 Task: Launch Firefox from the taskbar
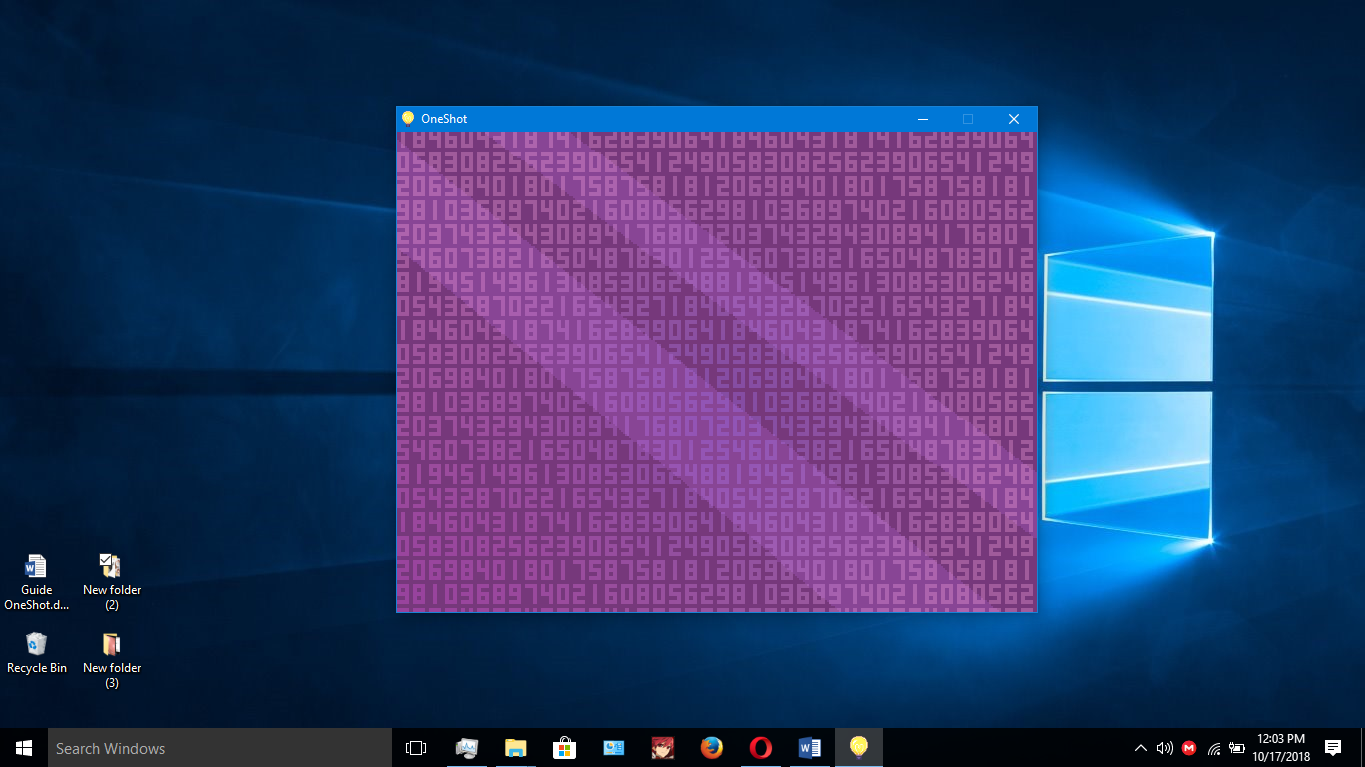click(x=711, y=748)
